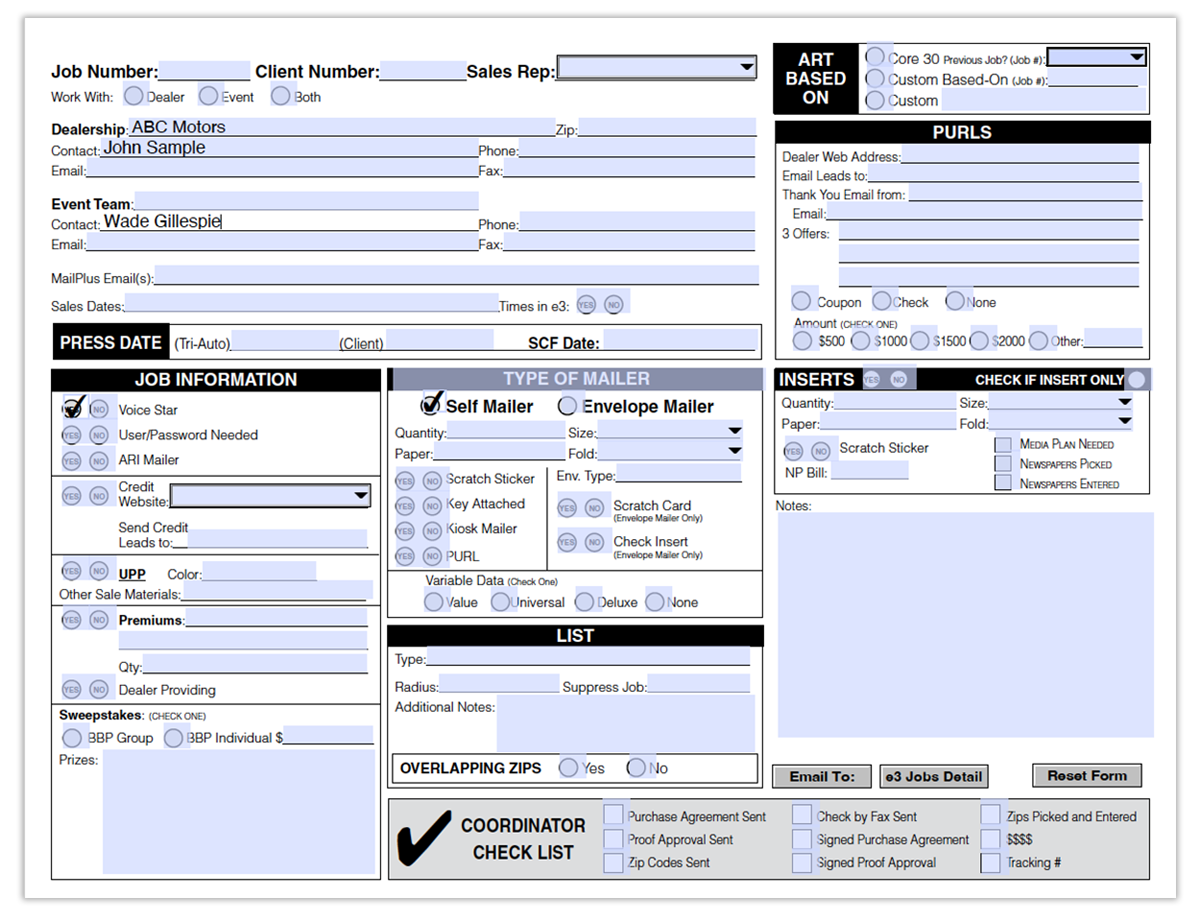1200x917 pixels.
Task: Select Self Mailer option
Action: [x=432, y=405]
